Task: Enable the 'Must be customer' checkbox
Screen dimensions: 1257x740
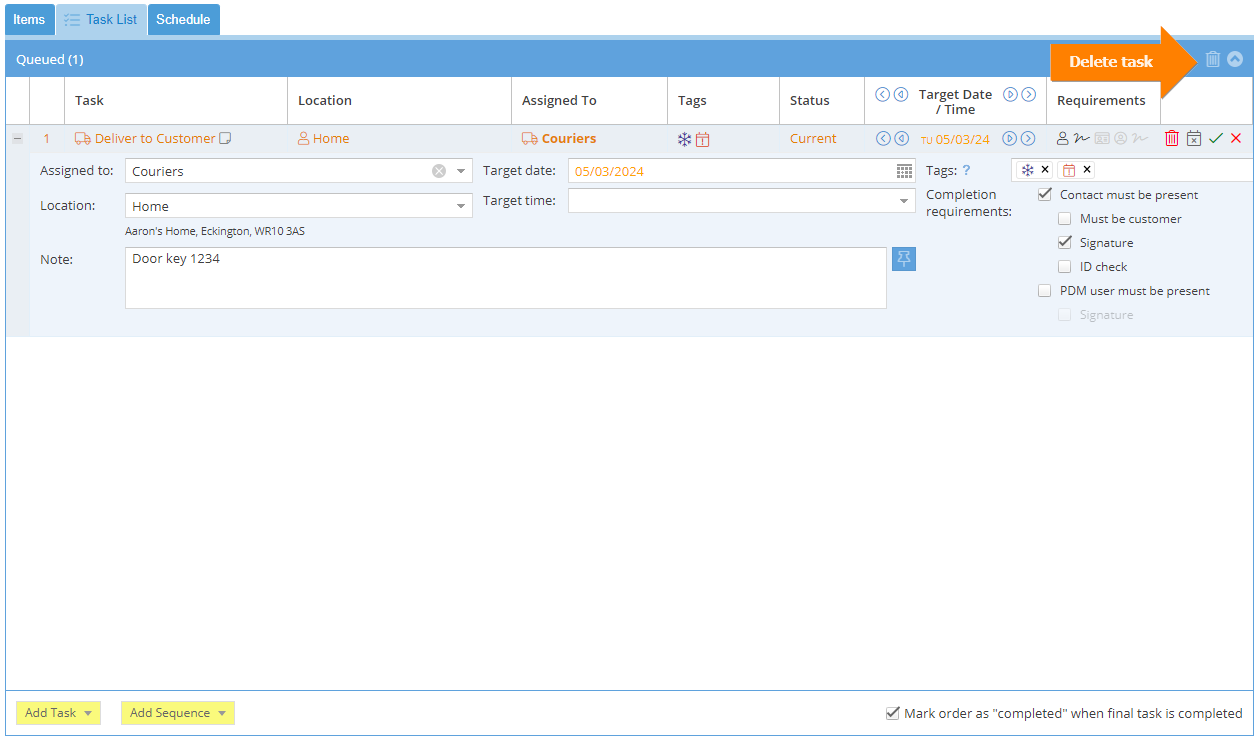Action: coord(1065,219)
